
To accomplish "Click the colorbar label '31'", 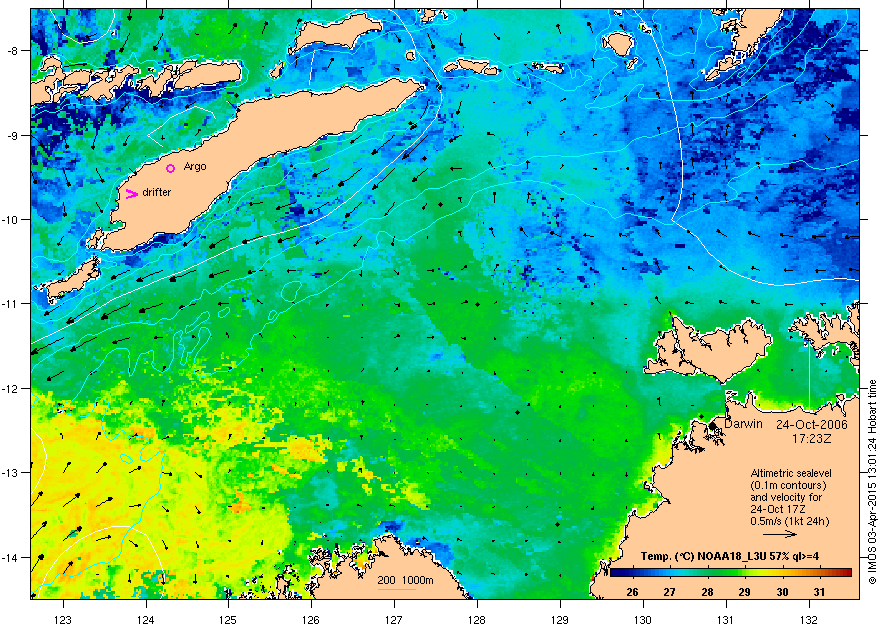I will pyautogui.click(x=819, y=592).
